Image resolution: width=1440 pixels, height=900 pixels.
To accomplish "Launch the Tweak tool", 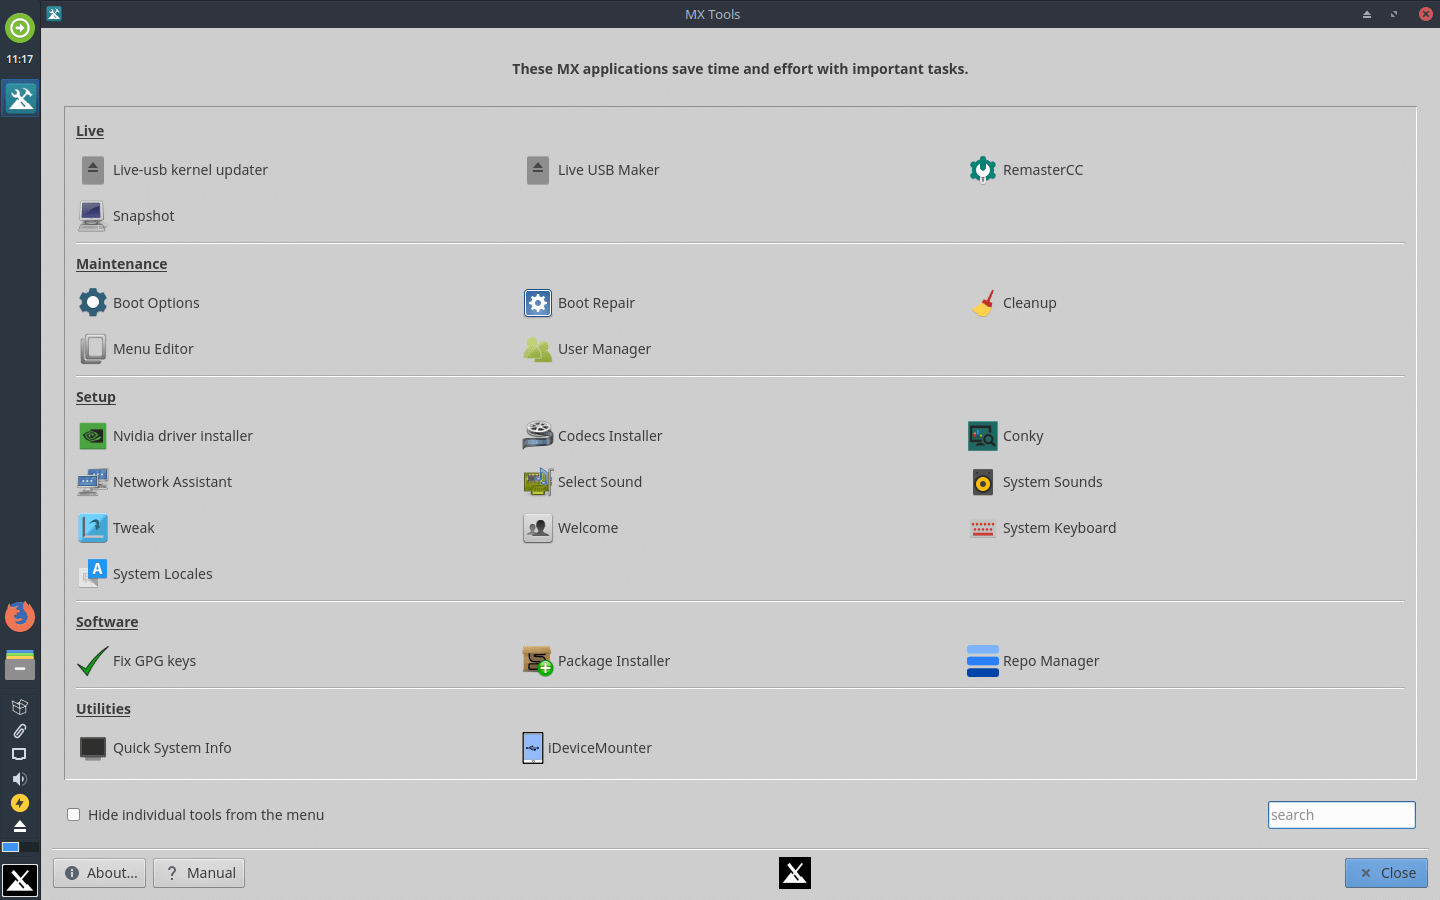I will tap(117, 528).
